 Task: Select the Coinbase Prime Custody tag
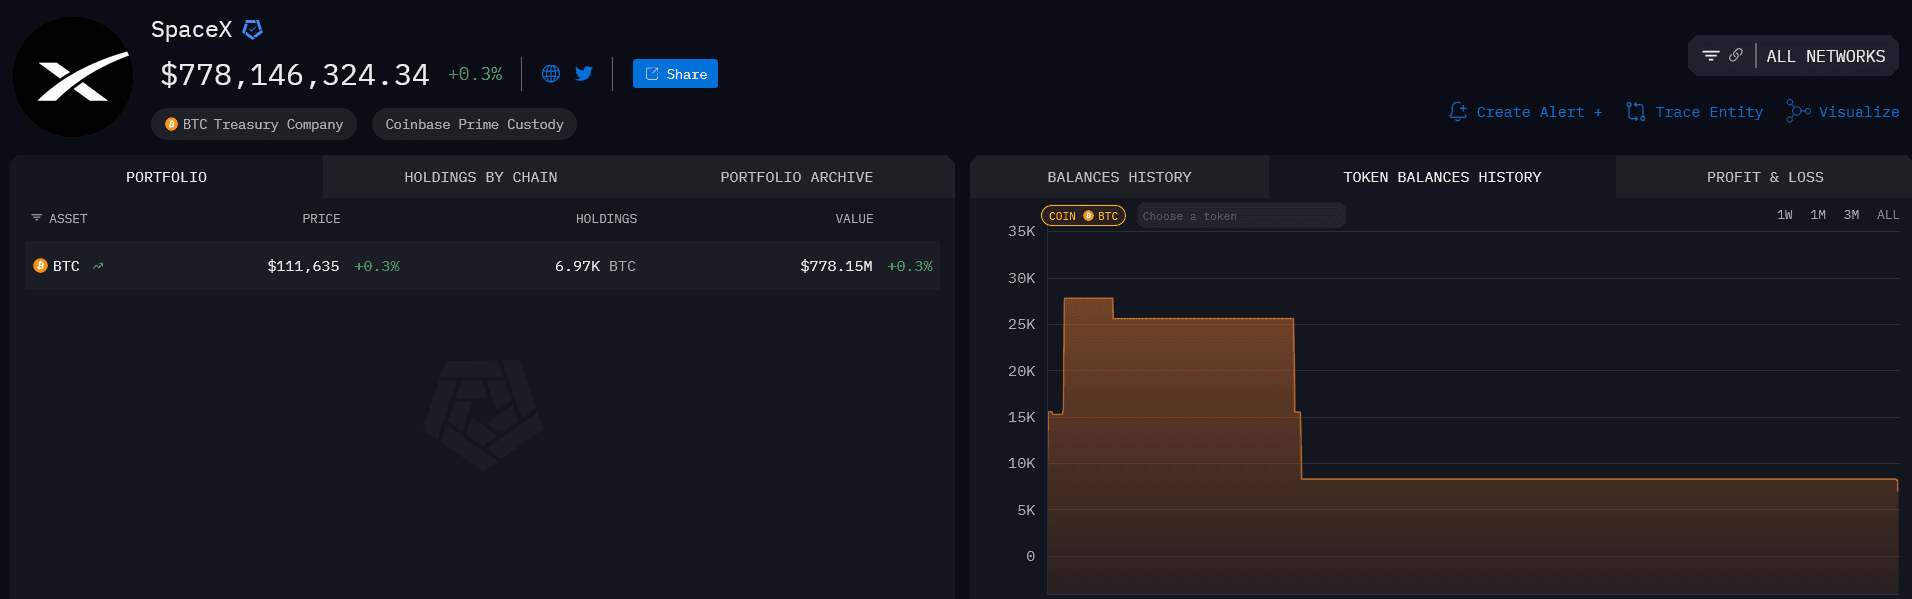(474, 124)
